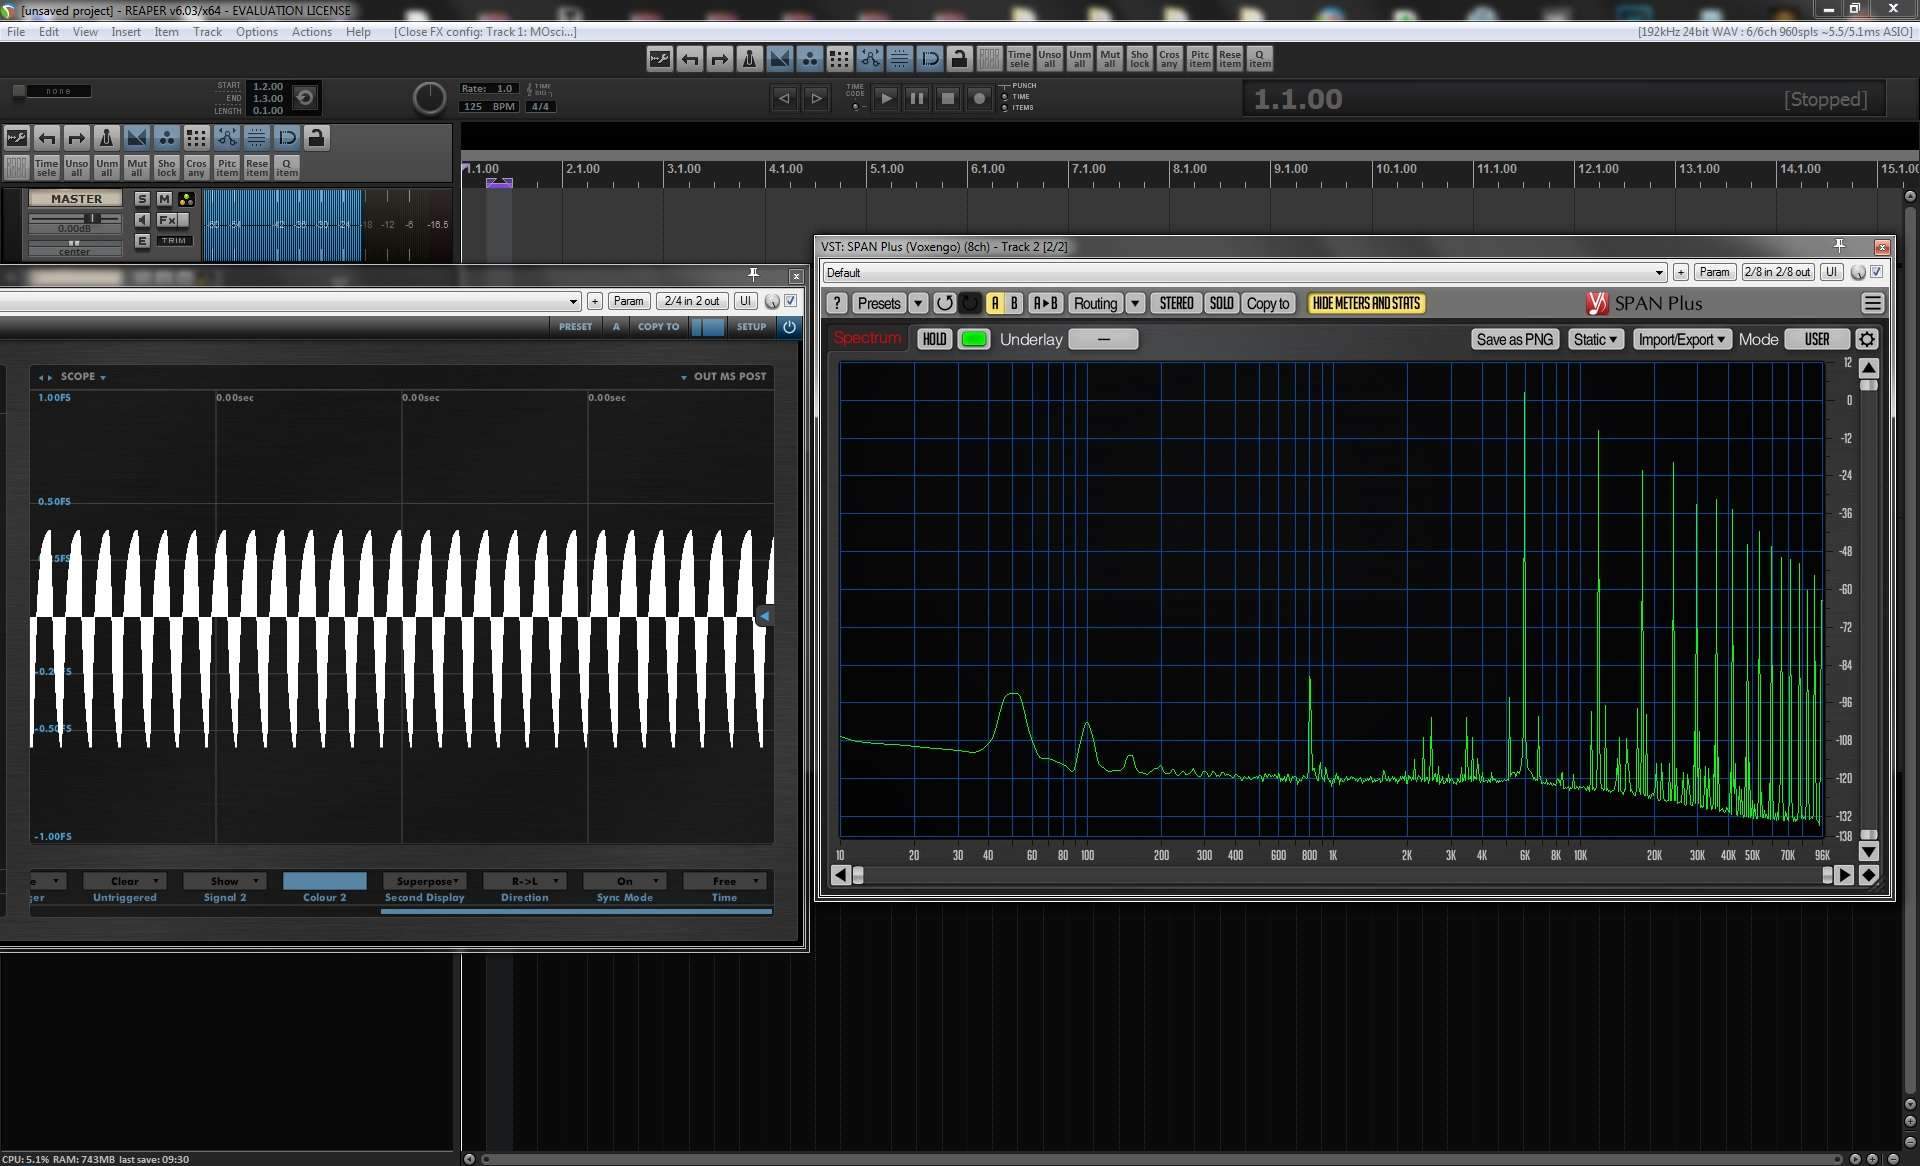The width and height of the screenshot is (1920, 1166).
Task: Toggle grid lines icon in toolbar
Action: click(x=839, y=59)
